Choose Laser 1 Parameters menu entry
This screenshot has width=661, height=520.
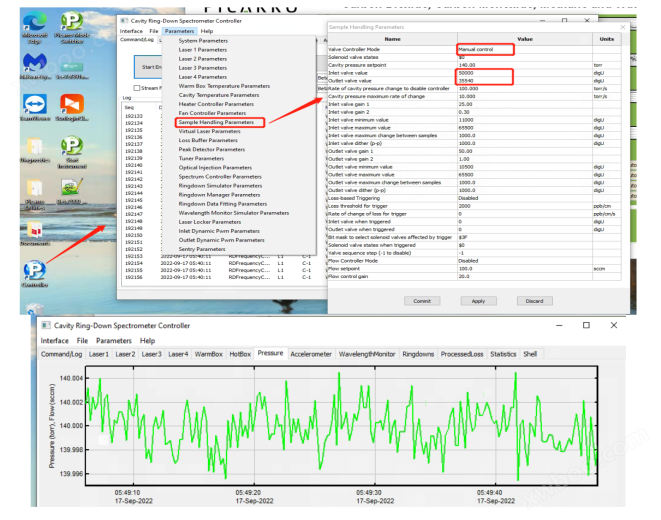pos(203,50)
